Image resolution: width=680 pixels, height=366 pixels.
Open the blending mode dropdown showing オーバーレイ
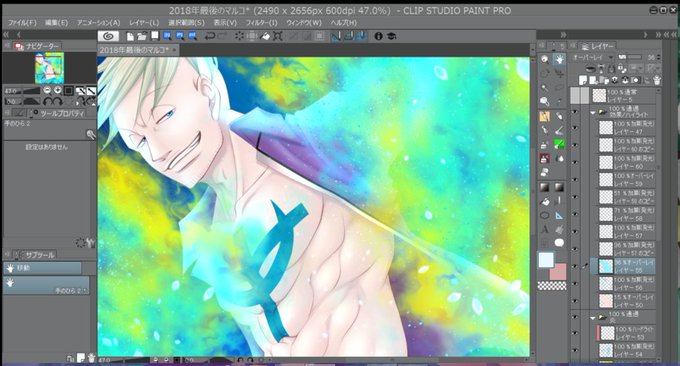click(x=592, y=57)
